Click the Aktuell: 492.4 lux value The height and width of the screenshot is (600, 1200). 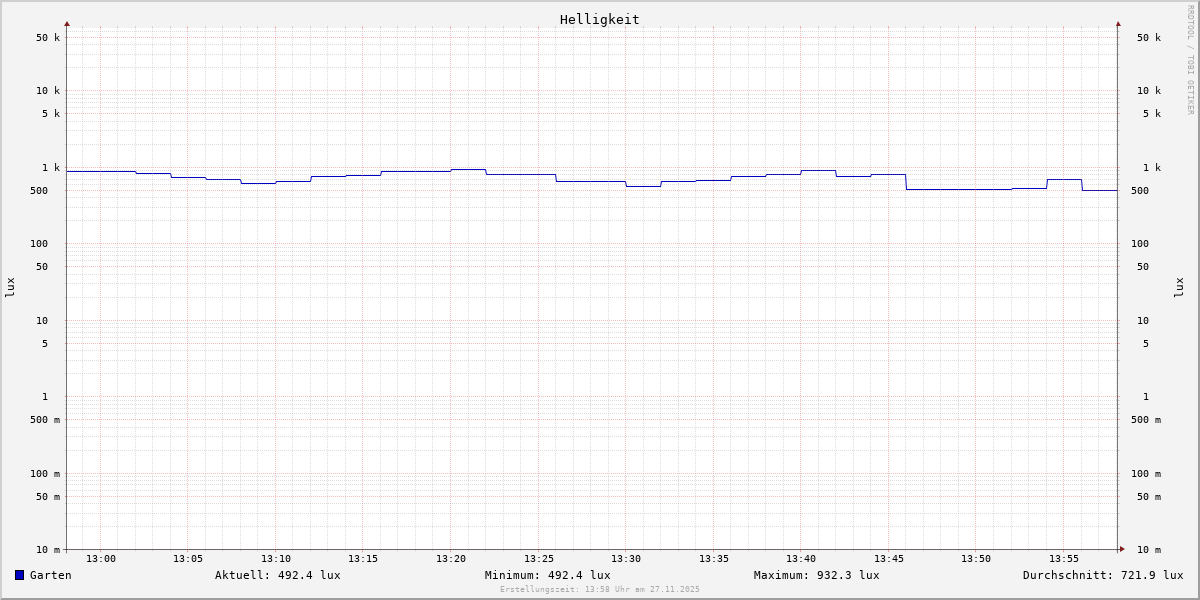pyautogui.click(x=277, y=575)
